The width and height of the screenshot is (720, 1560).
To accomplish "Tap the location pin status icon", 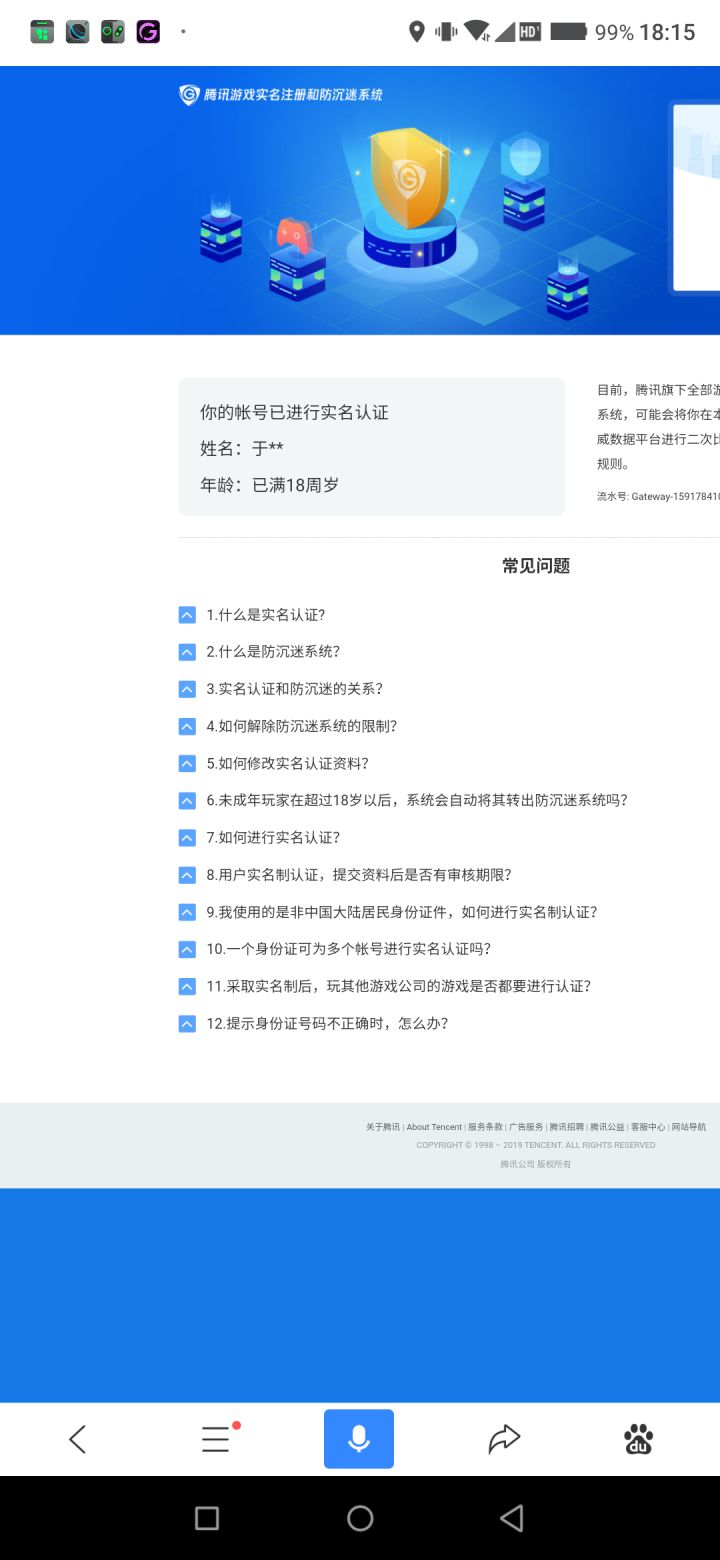I will click(x=417, y=32).
